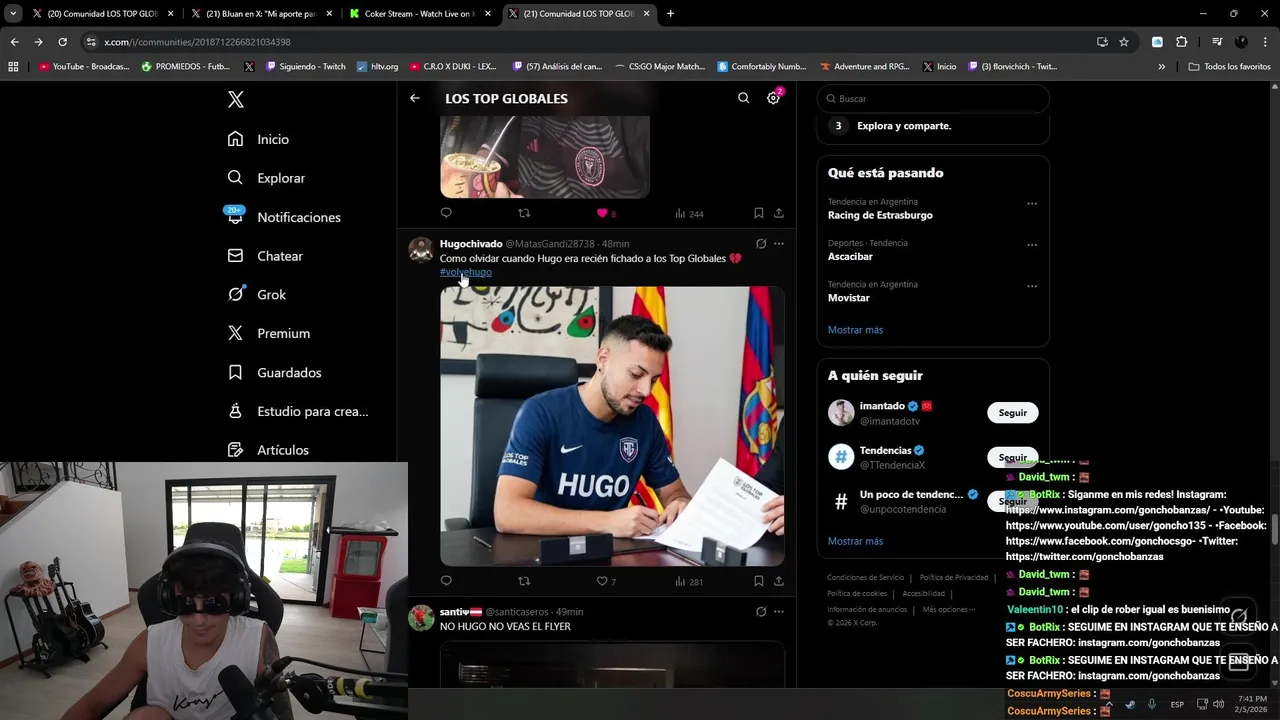Open more options on Hugochivado's post
The width and height of the screenshot is (1280, 720).
coord(779,244)
